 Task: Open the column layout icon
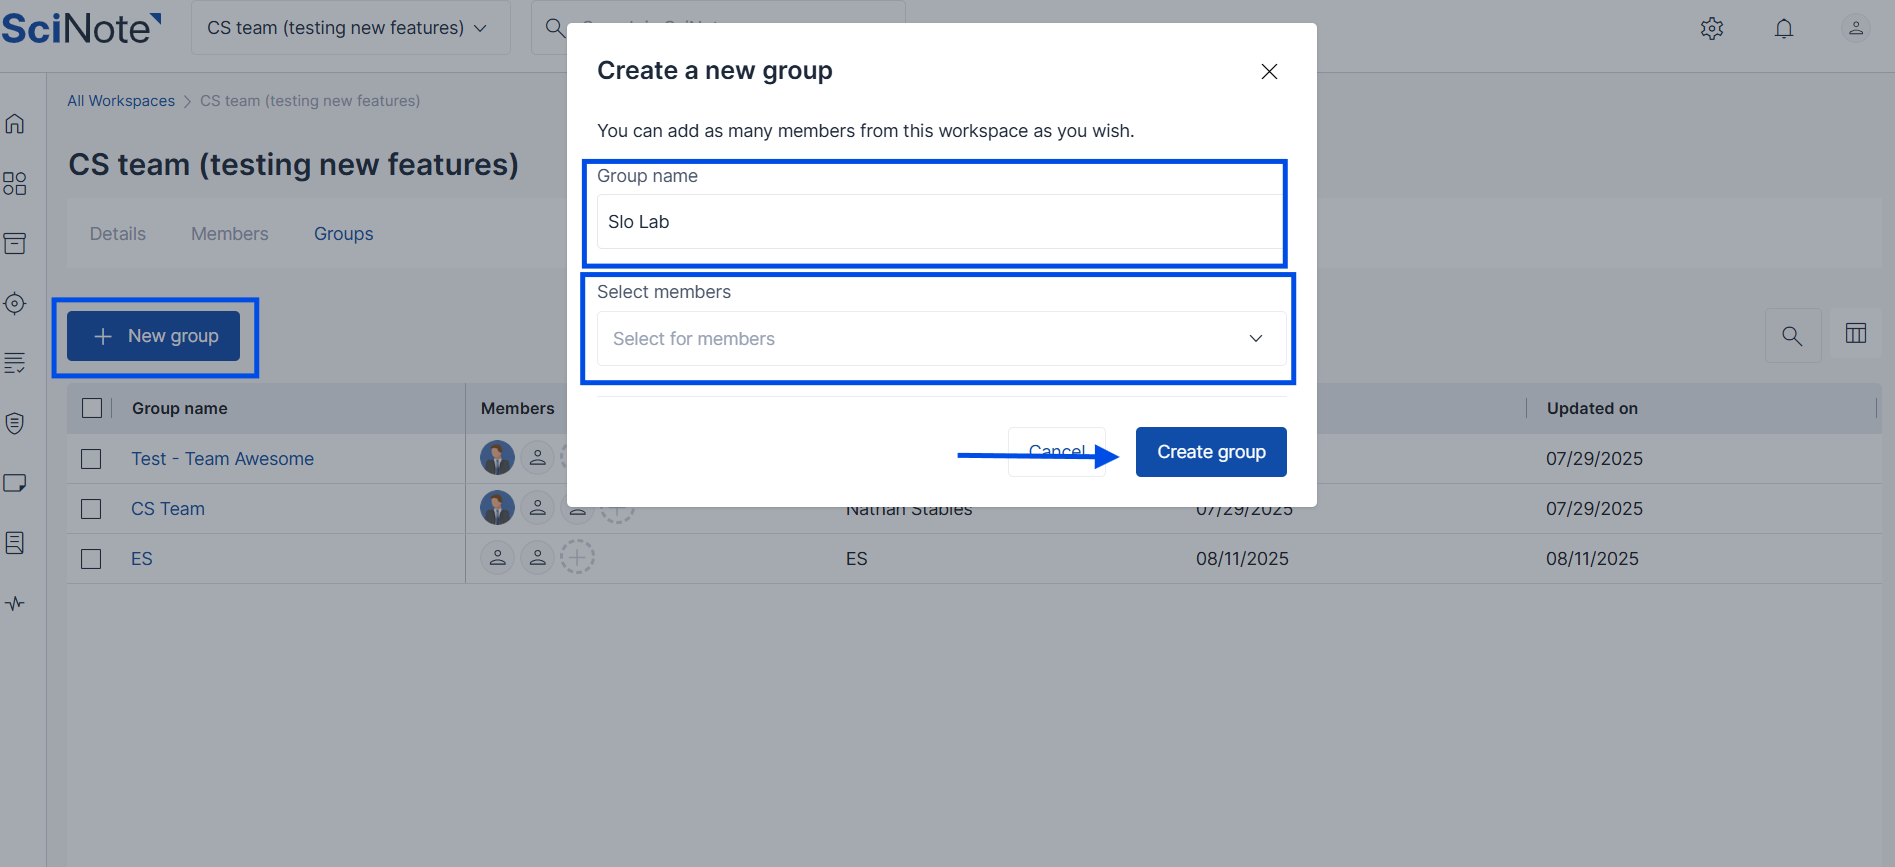pyautogui.click(x=1856, y=334)
